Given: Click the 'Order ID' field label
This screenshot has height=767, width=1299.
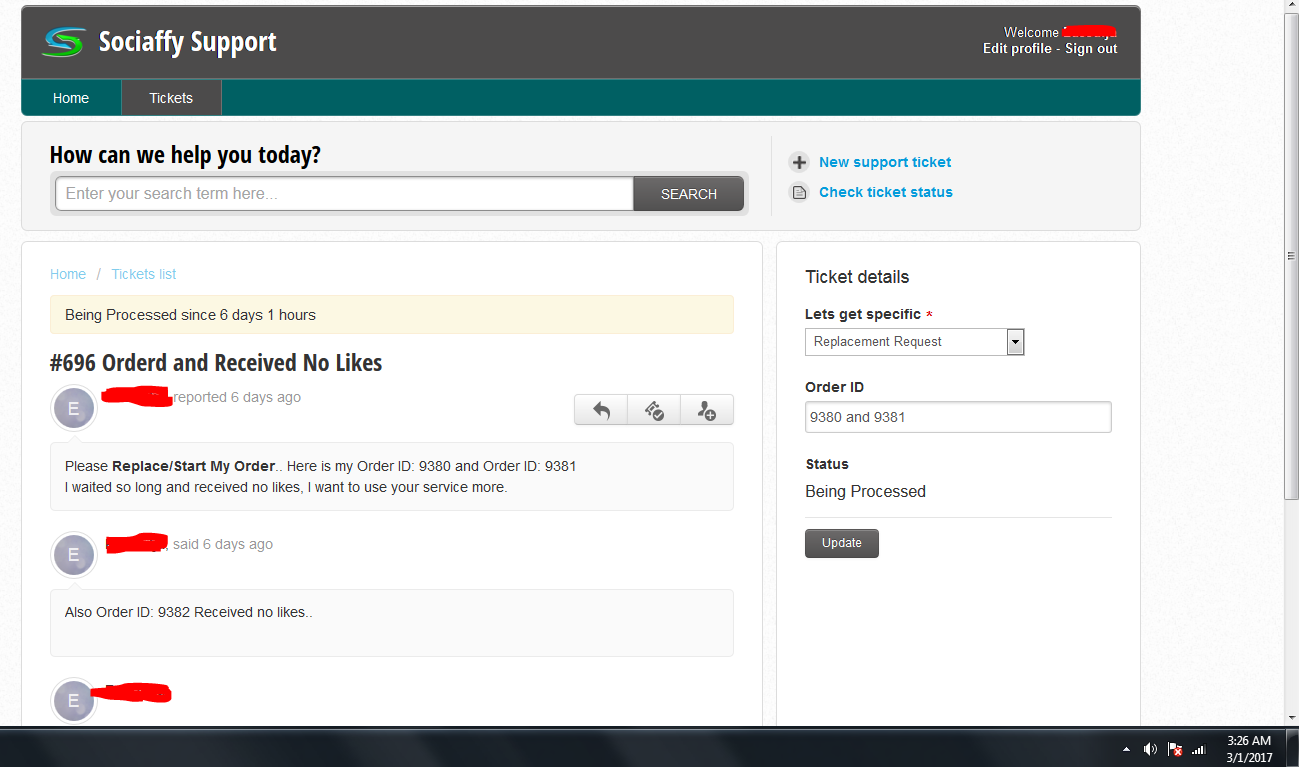Looking at the screenshot, I should [834, 387].
